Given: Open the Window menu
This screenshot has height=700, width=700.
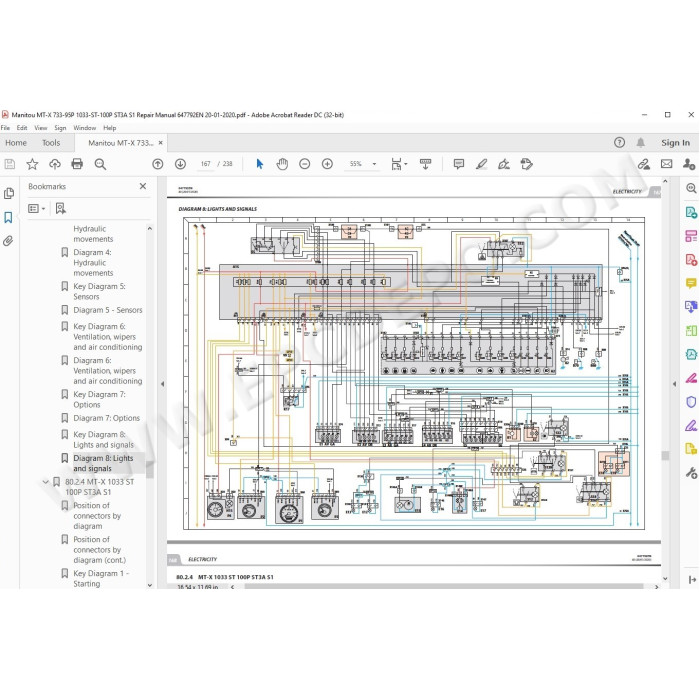Looking at the screenshot, I should tap(84, 128).
